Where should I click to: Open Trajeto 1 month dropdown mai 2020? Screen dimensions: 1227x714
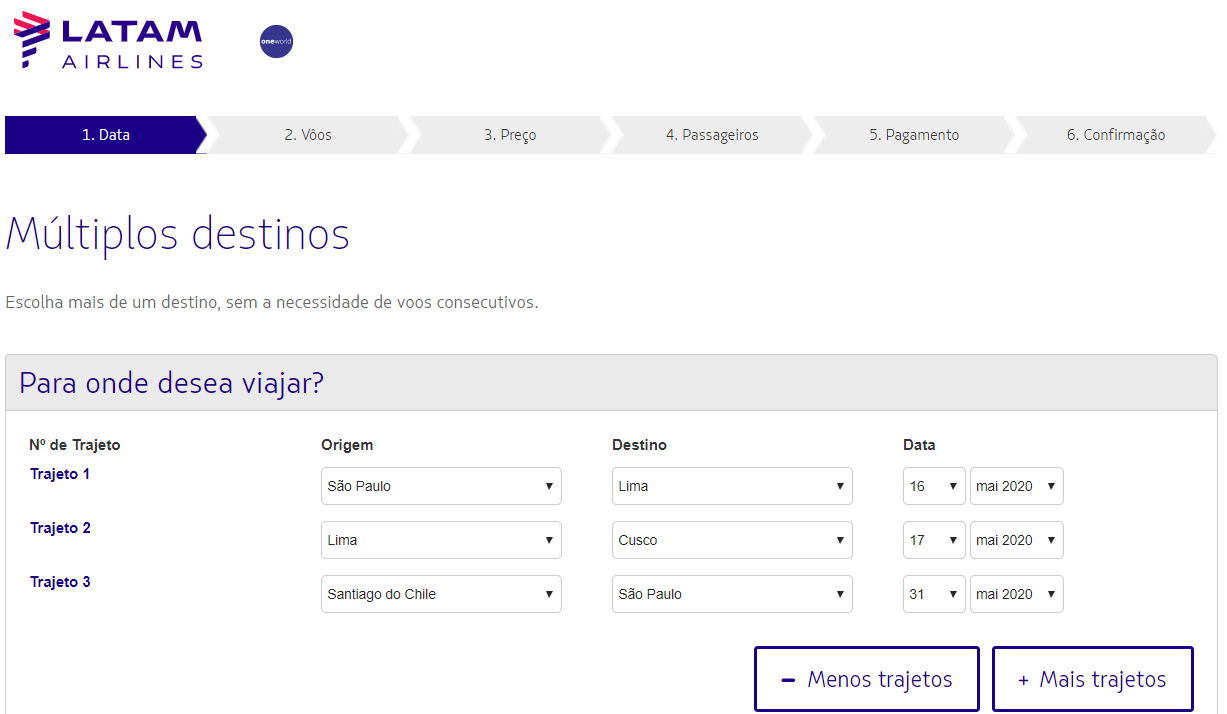1016,486
